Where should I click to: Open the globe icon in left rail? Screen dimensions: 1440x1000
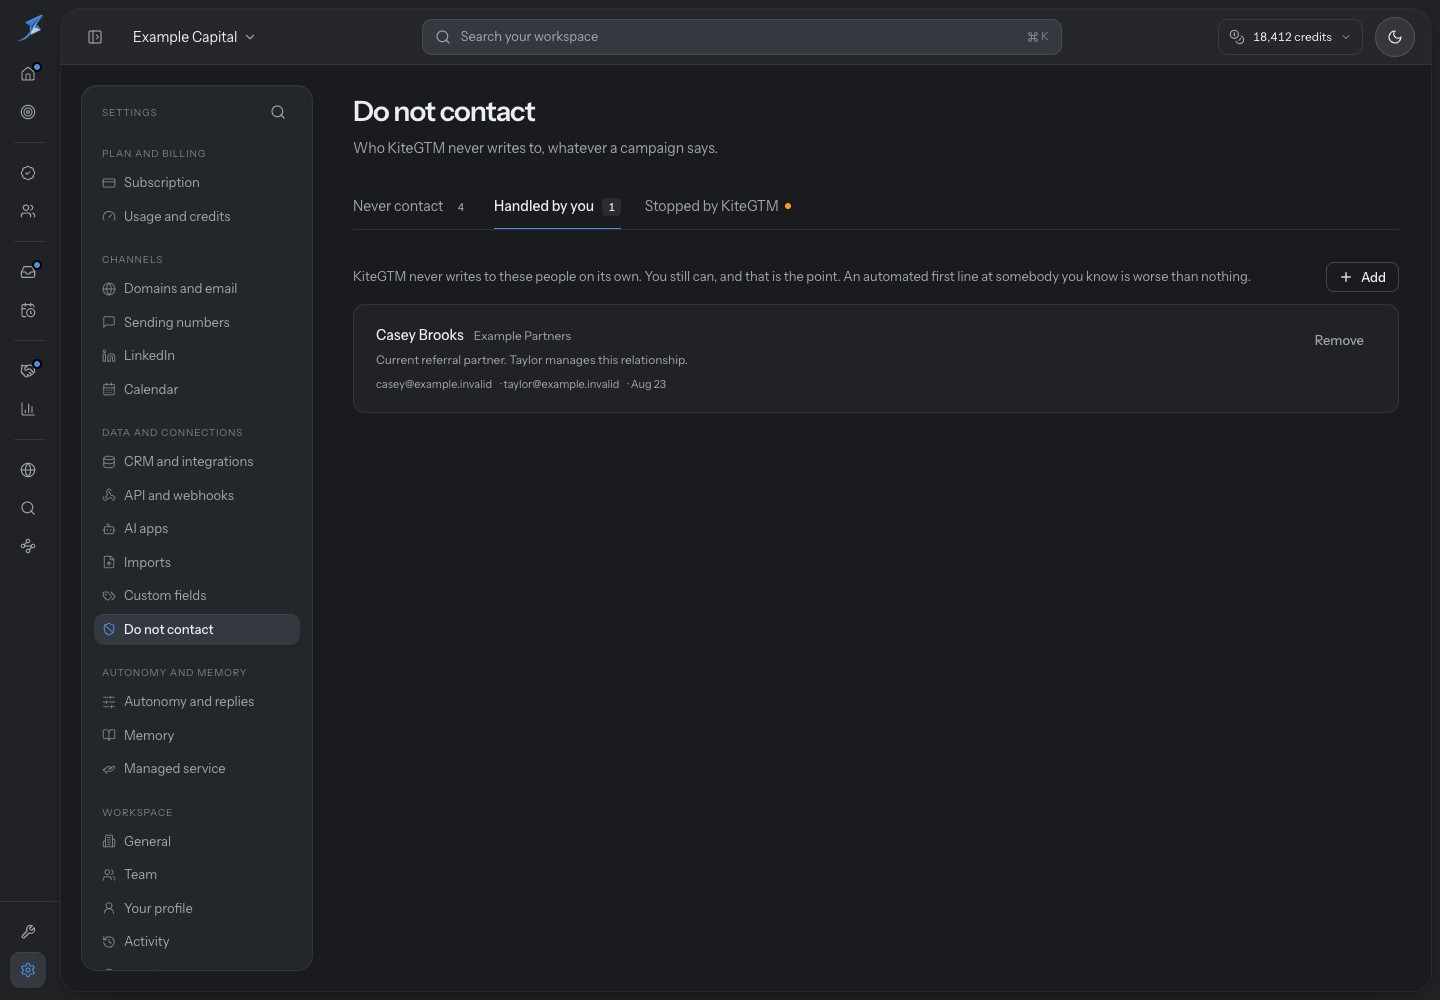pos(28,470)
